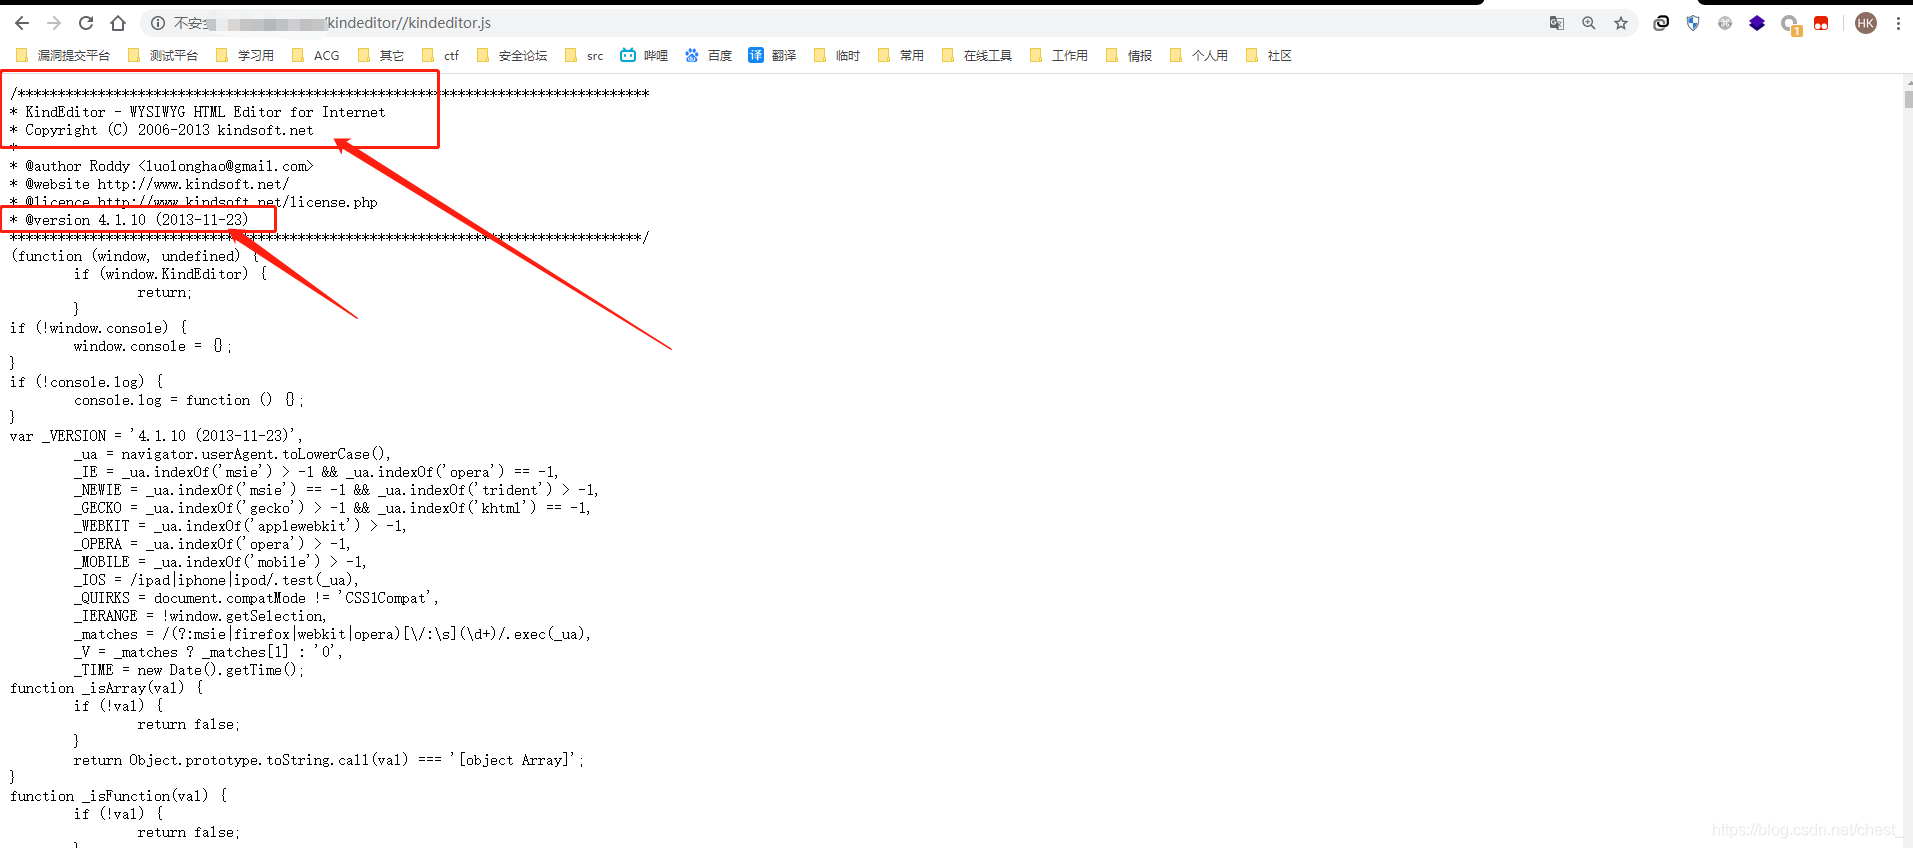Open ACG bookmark folder
Image resolution: width=1913 pixels, height=848 pixels.
pyautogui.click(x=315, y=55)
